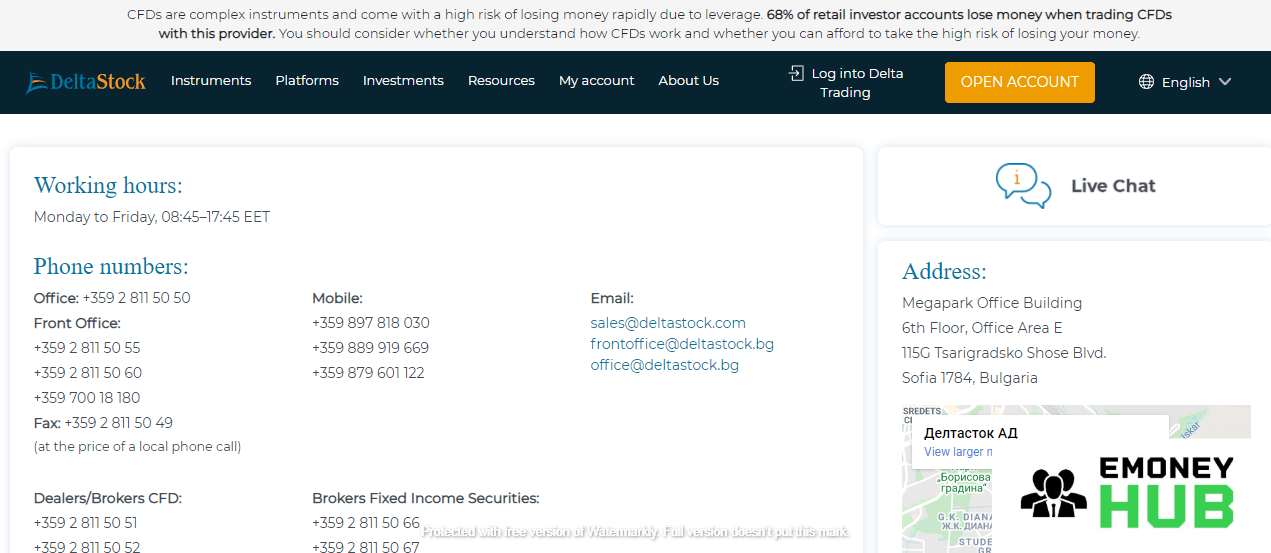
Task: Click mobile number +359 897 818 030
Action: click(x=371, y=323)
